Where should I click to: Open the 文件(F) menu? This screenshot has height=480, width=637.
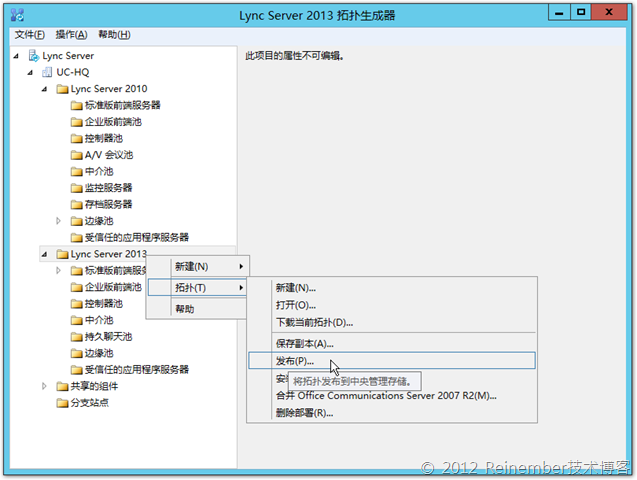(30, 35)
